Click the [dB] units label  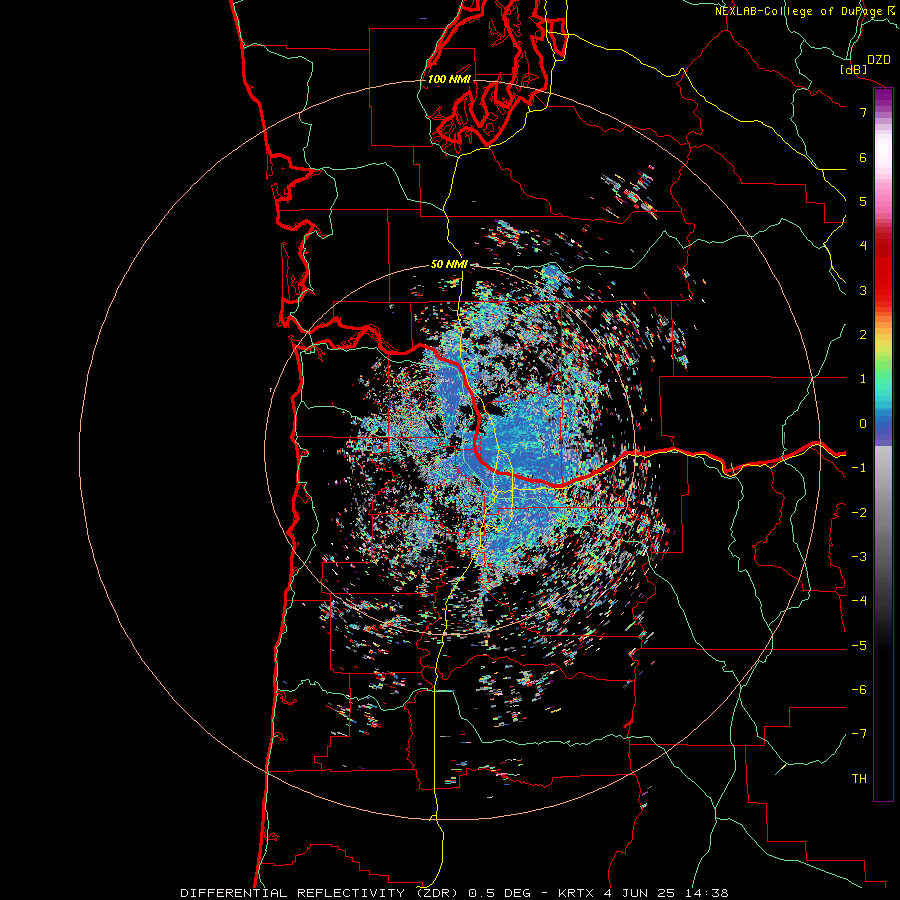(853, 69)
